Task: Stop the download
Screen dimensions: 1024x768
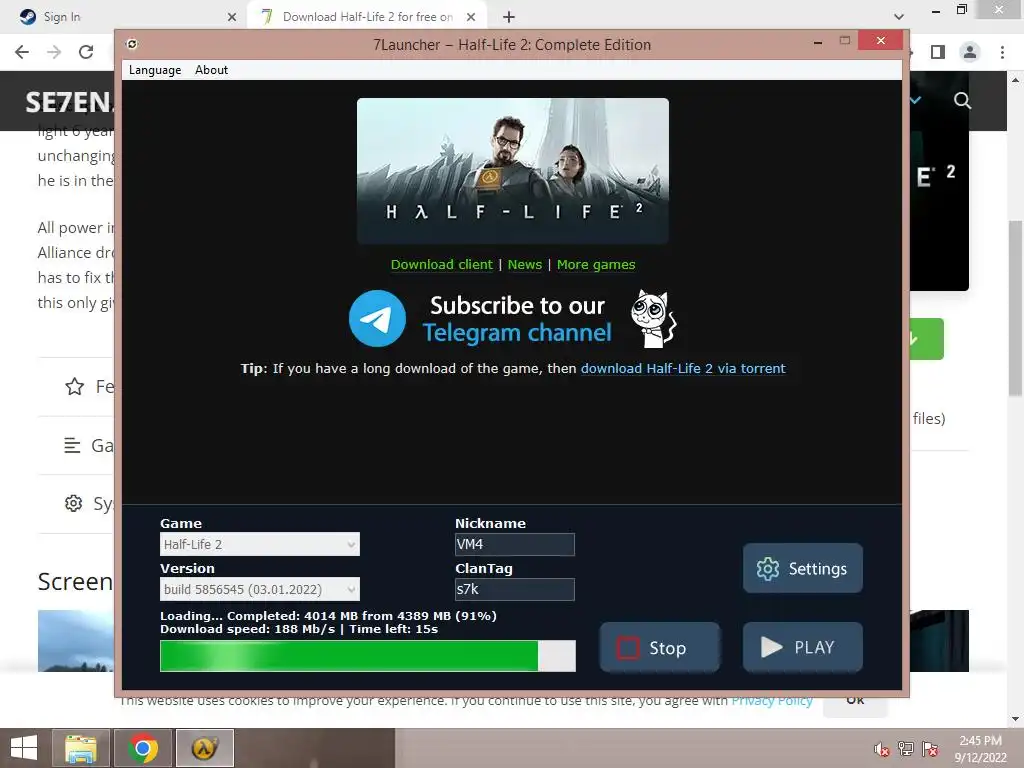Action: (x=660, y=647)
